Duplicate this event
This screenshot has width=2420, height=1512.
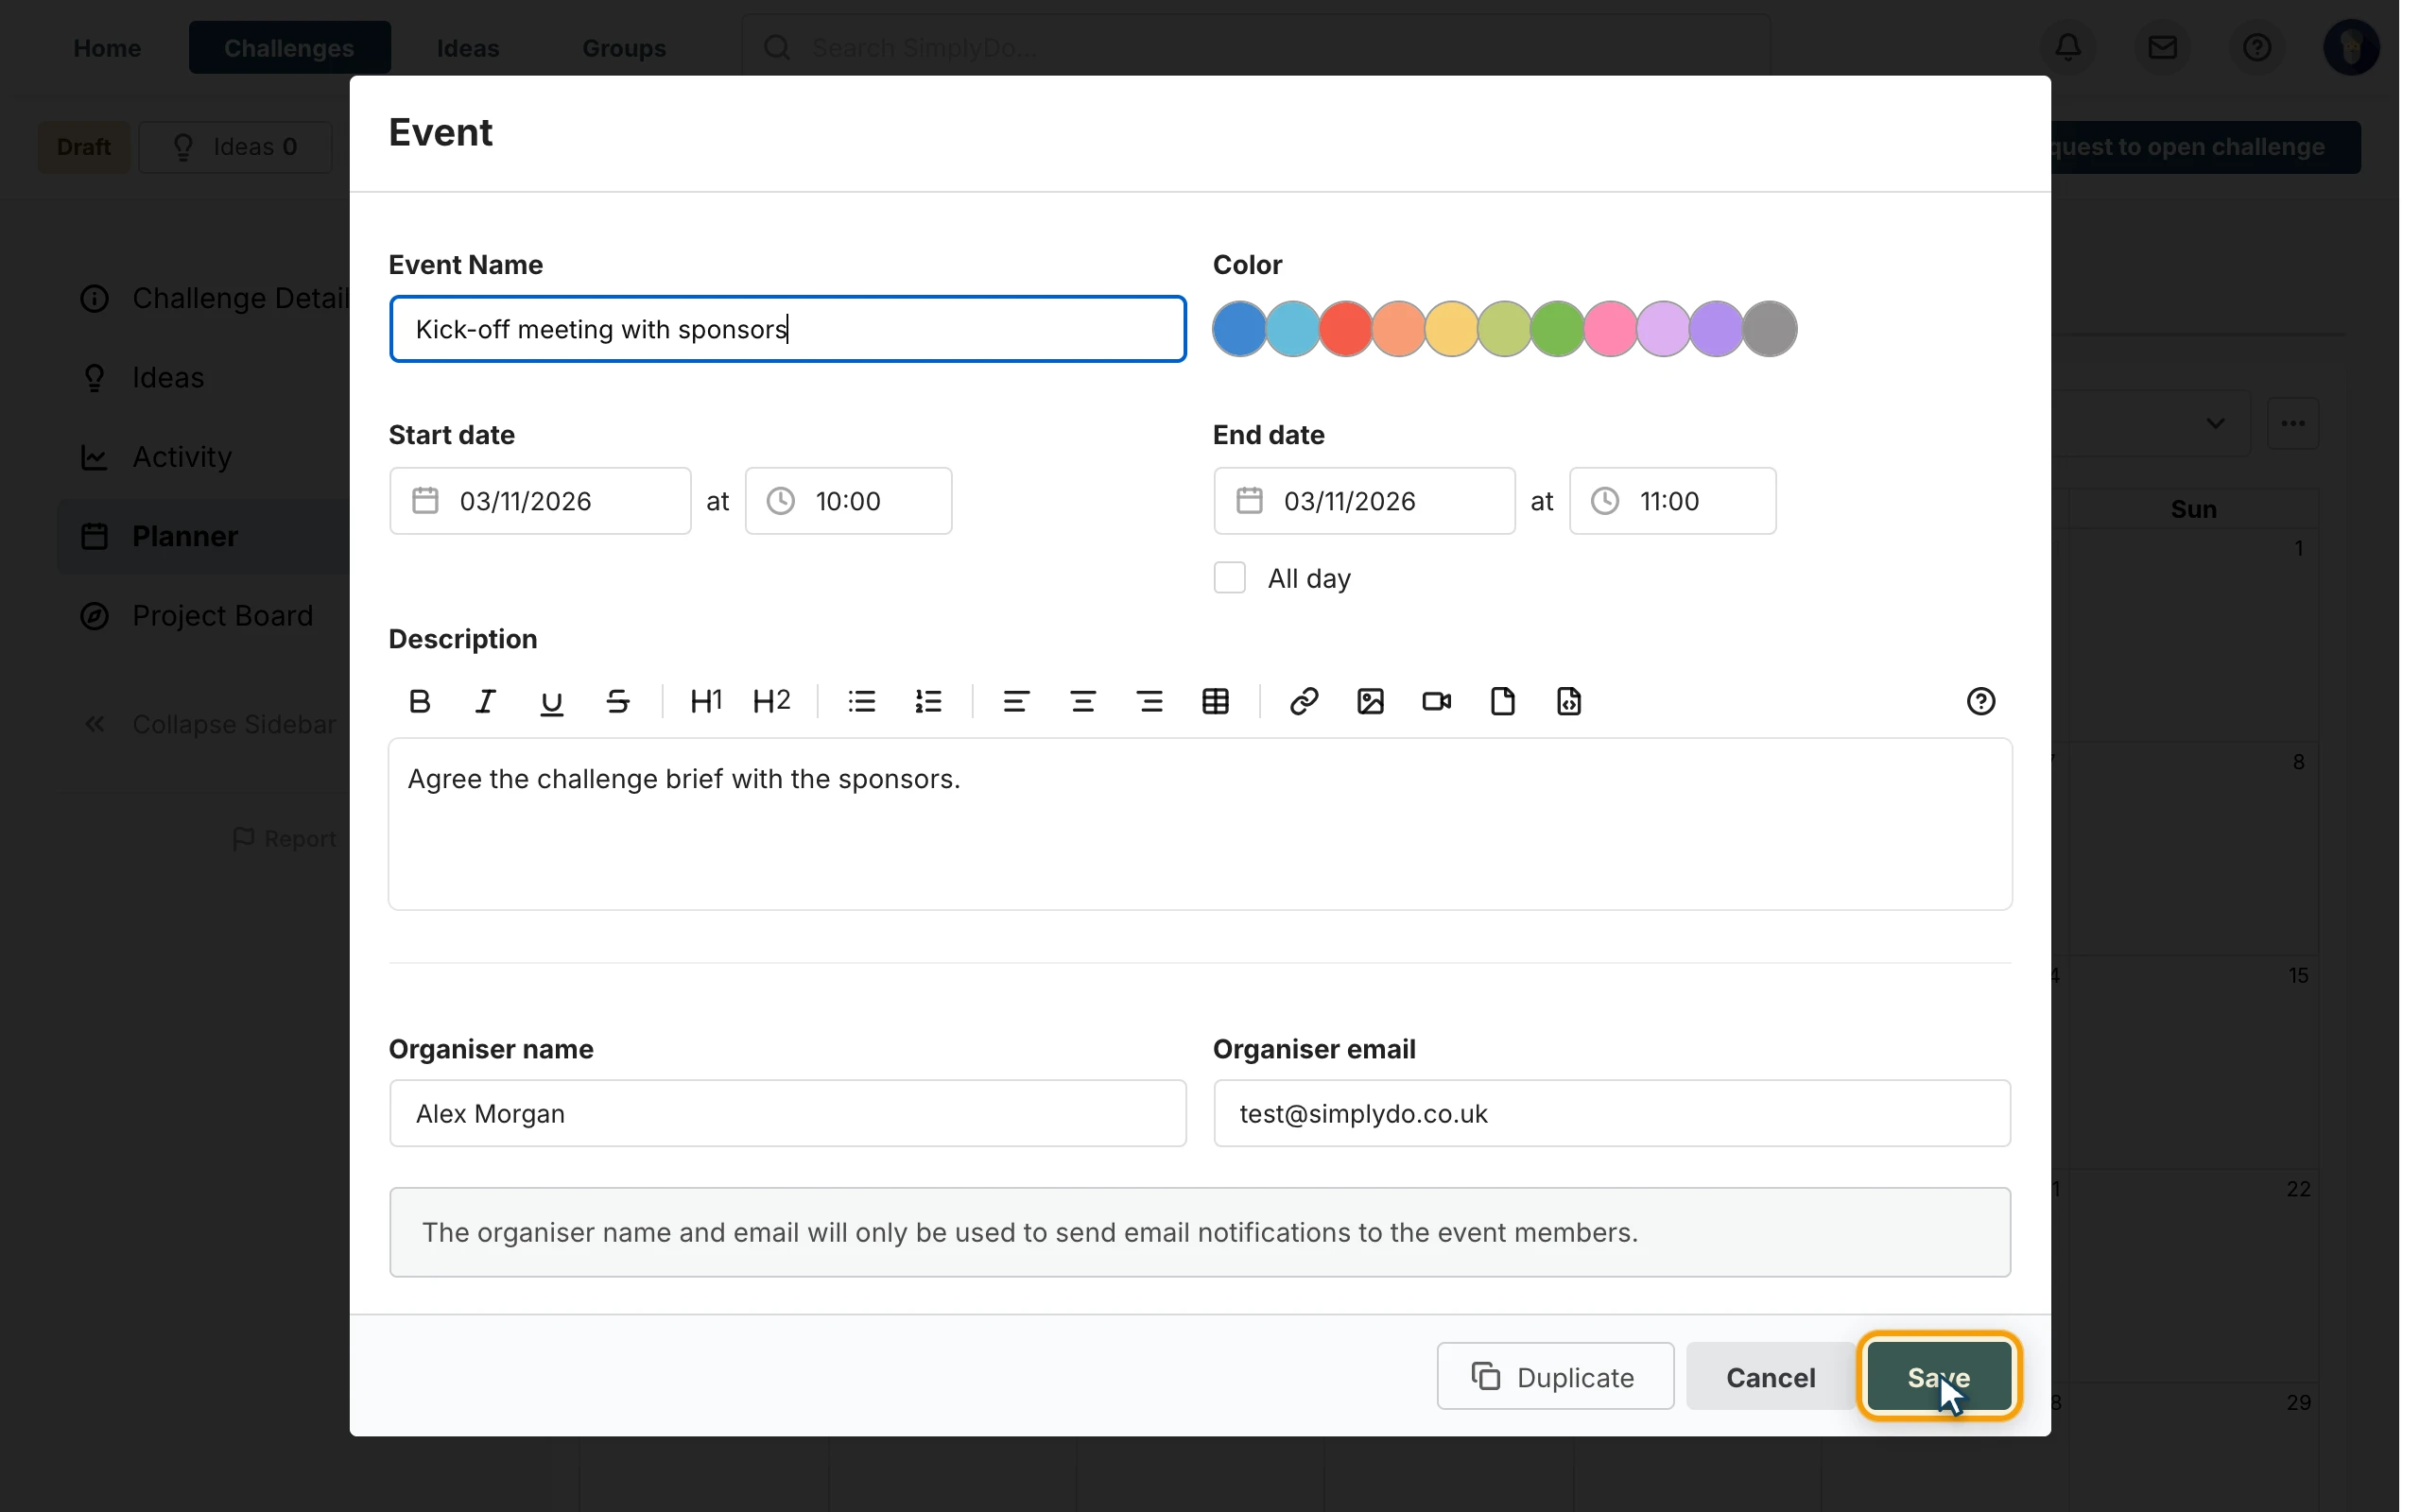pyautogui.click(x=1555, y=1377)
